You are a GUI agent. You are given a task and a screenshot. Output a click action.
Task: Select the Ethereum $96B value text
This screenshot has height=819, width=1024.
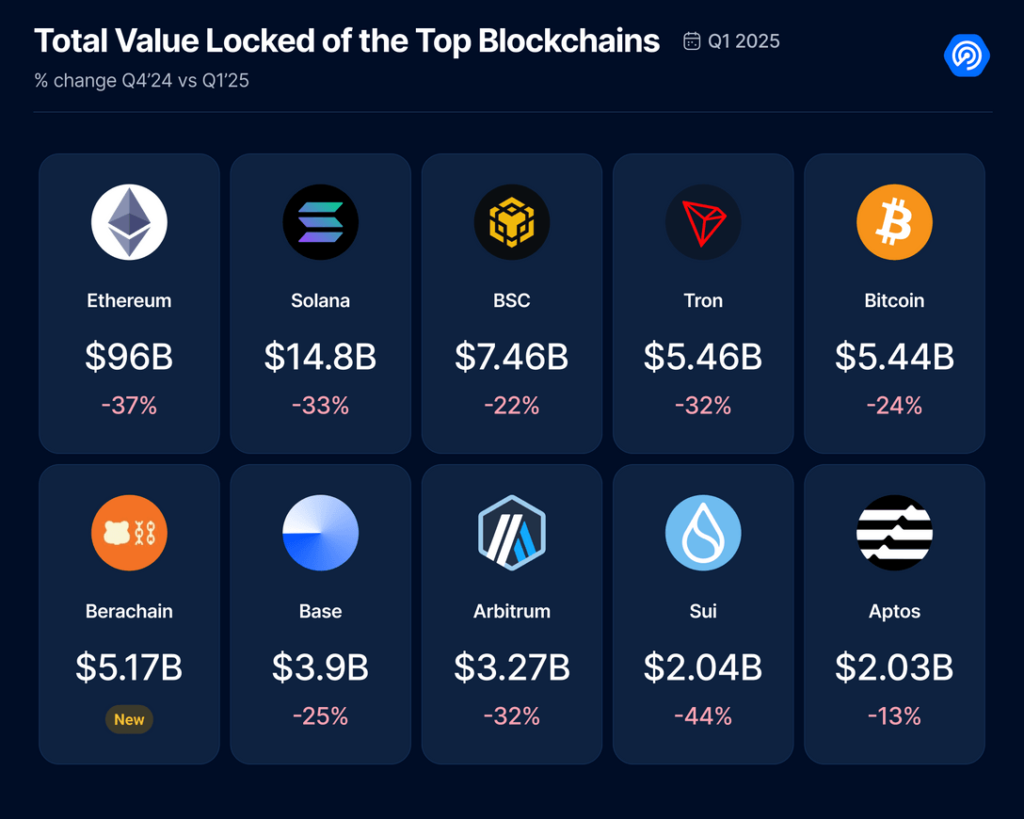129,357
